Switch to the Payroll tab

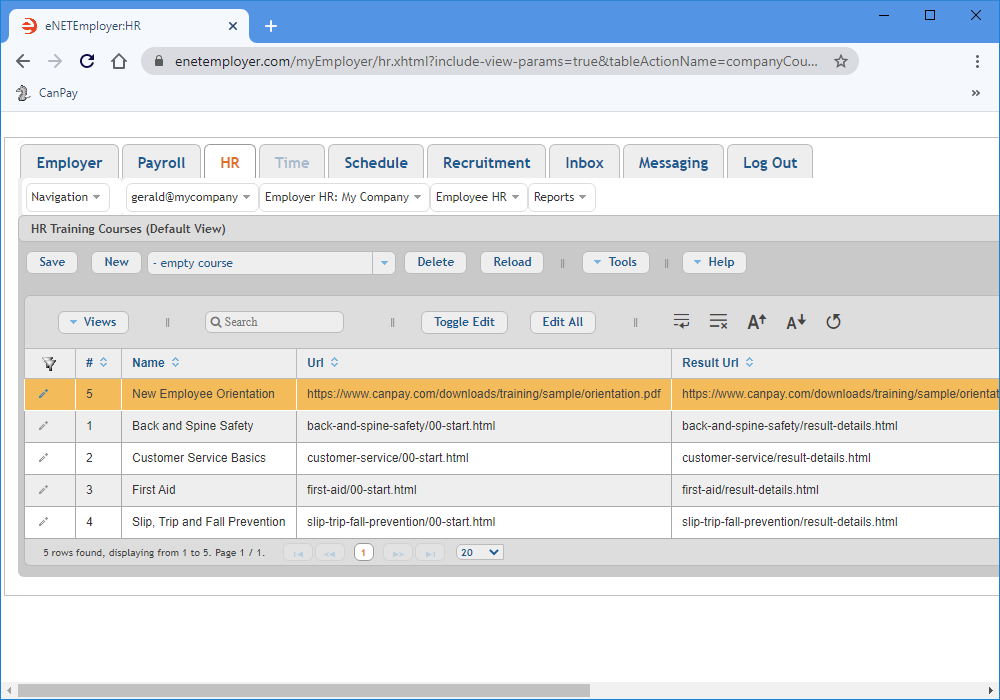pyautogui.click(x=161, y=163)
